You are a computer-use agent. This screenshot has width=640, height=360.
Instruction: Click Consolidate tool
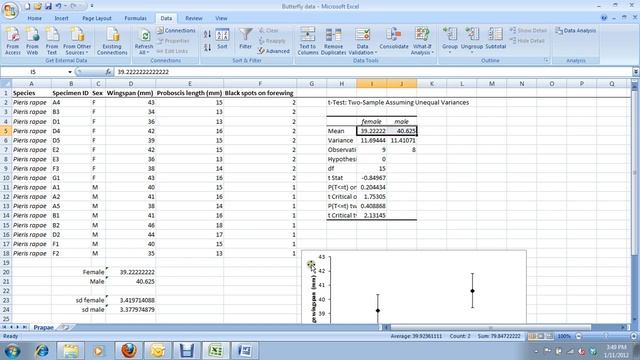tap(393, 39)
